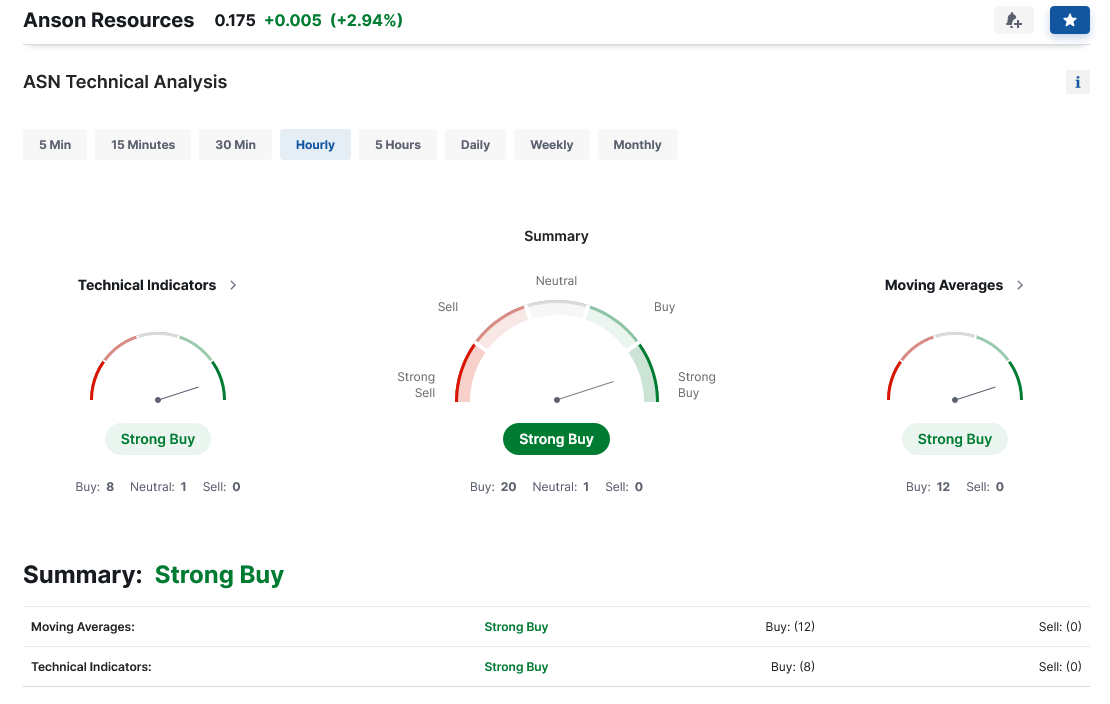Click the Moving Averages: row label in table

(x=83, y=627)
